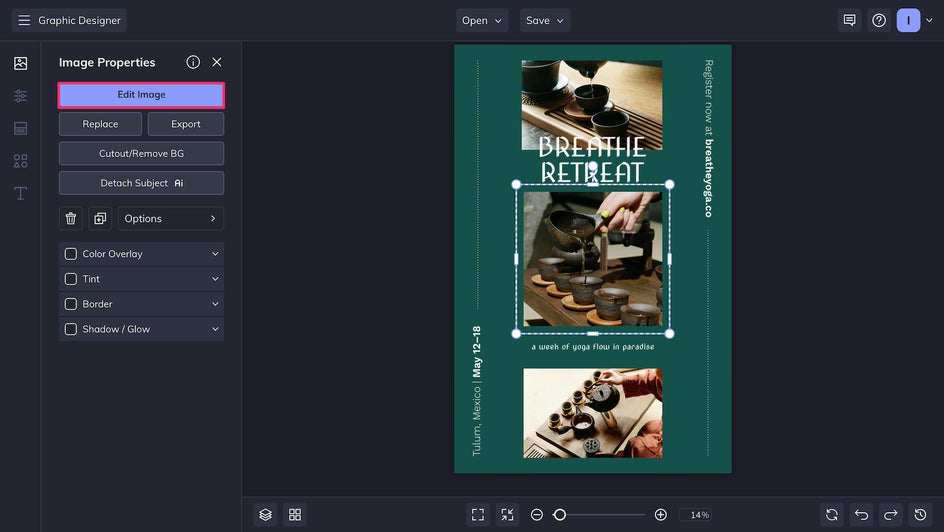This screenshot has height=532, width=944.
Task: Enable the Color Overlay checkbox
Action: pos(71,254)
